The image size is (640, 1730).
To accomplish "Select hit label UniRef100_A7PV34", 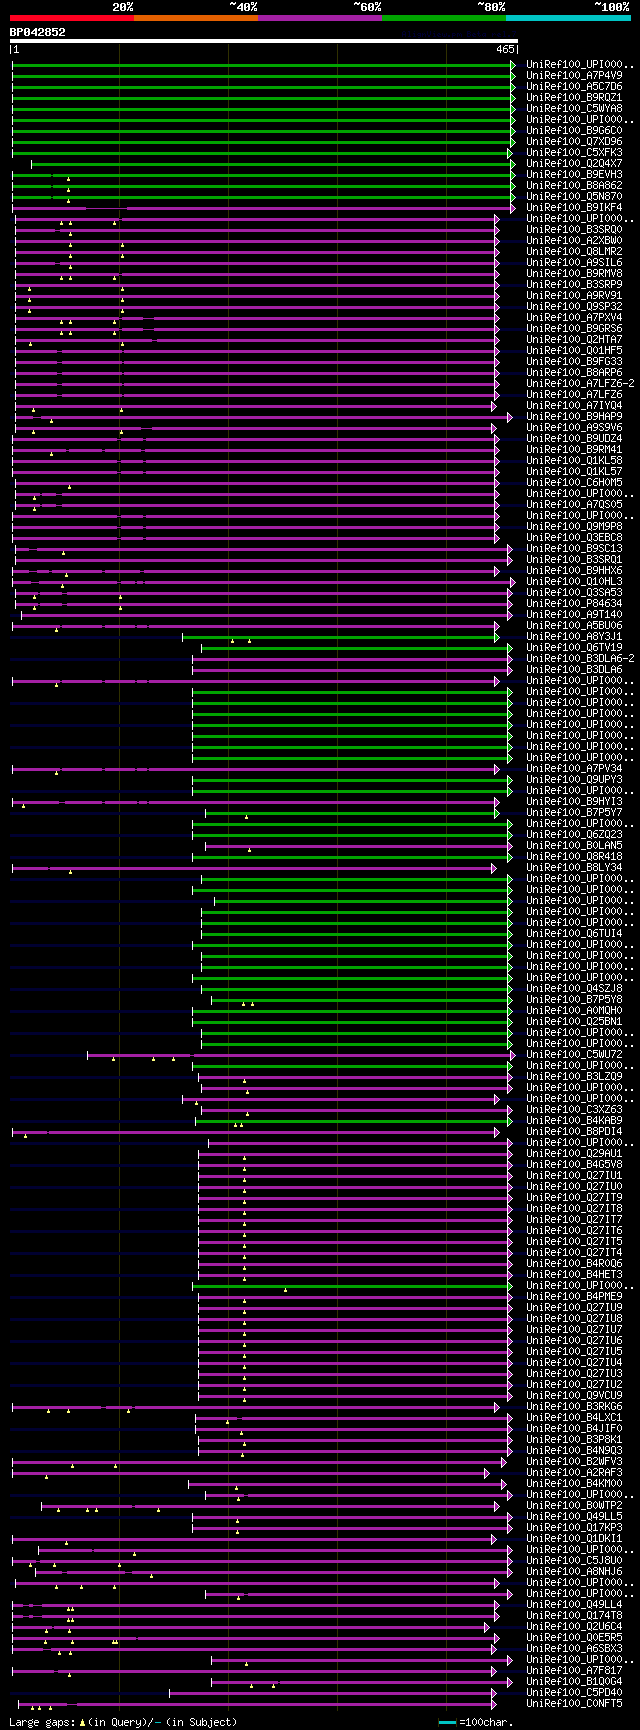I will [x=574, y=768].
